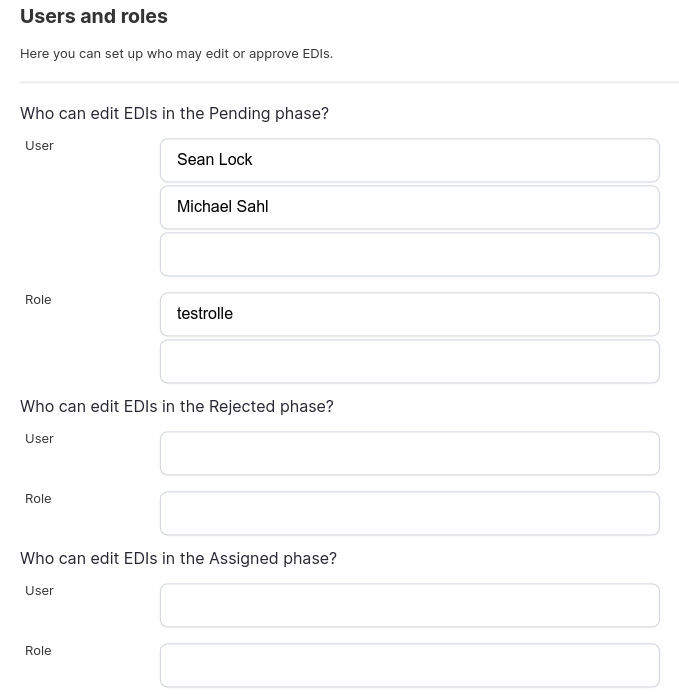Click the User field for Assigned phase
Screen dimensions: 679x696
click(x=409, y=605)
